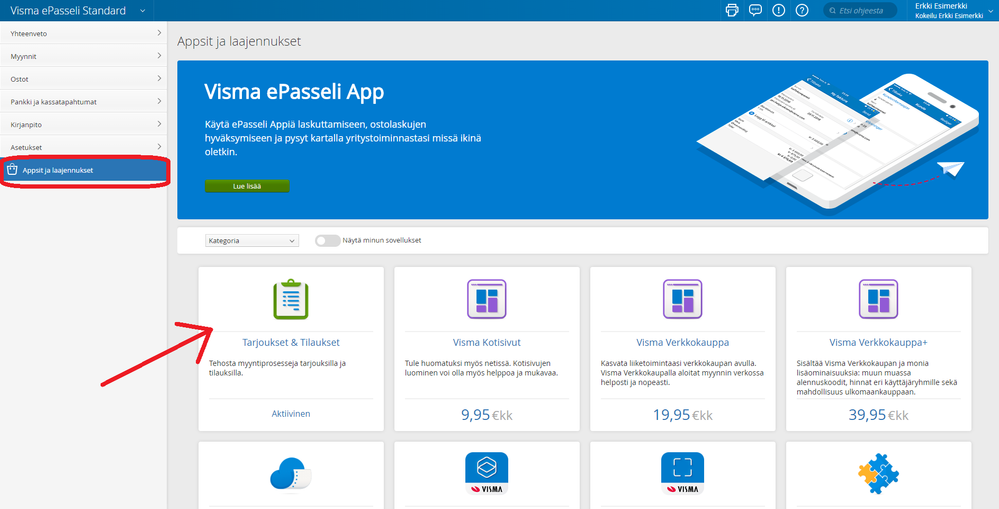This screenshot has height=509, width=999.
Task: Expand the Yhteenveto menu chevron
Action: tap(159, 32)
